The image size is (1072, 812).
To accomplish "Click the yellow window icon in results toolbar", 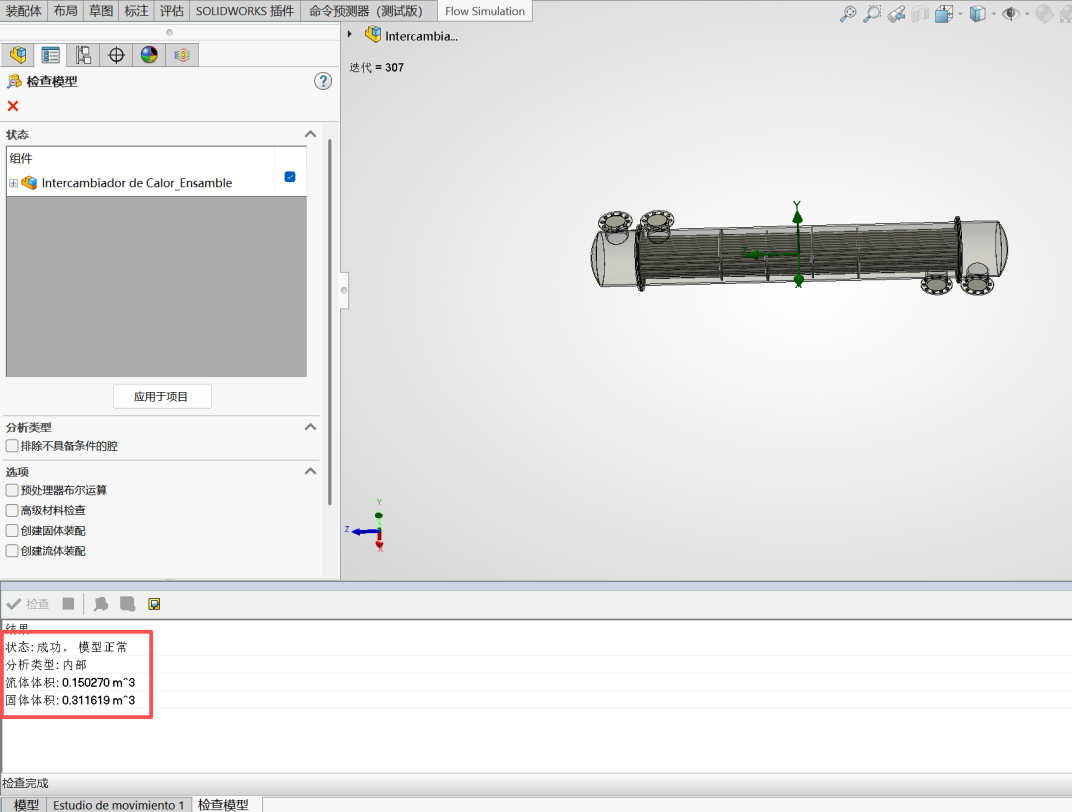I will [x=155, y=604].
